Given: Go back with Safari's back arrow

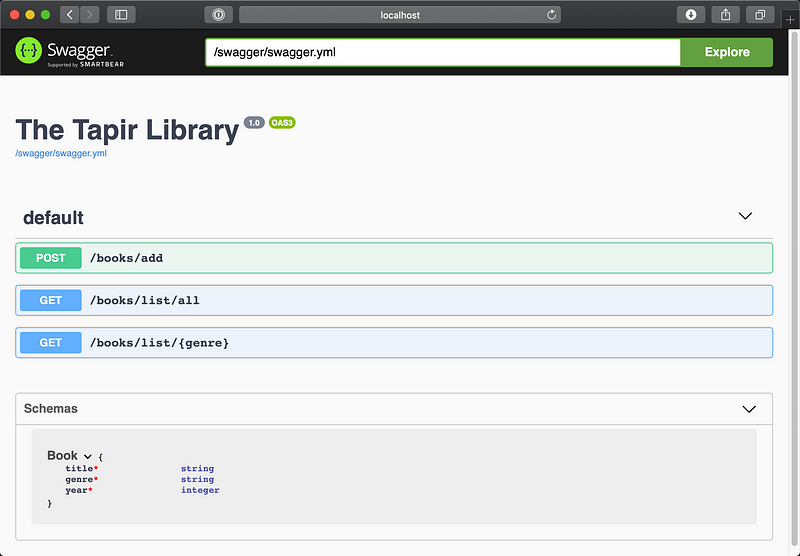Looking at the screenshot, I should click(70, 15).
